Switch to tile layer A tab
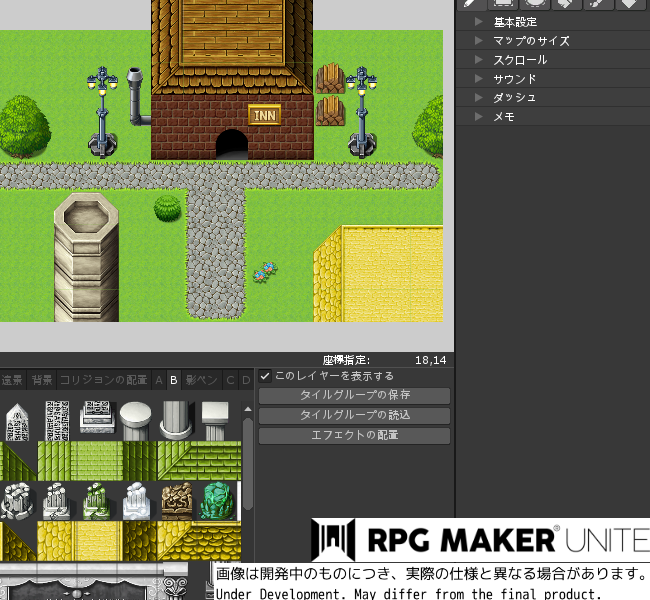 (159, 380)
